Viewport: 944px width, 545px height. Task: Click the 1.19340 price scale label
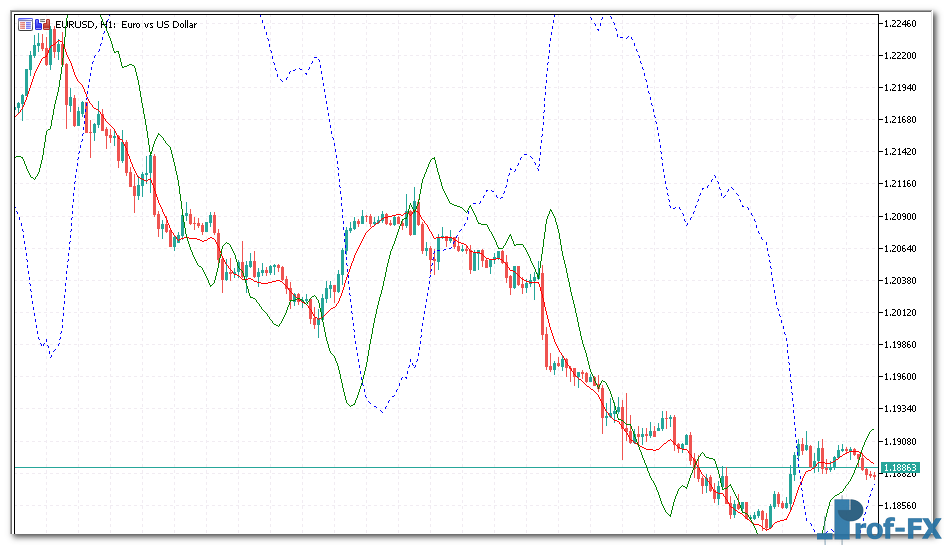tap(902, 408)
